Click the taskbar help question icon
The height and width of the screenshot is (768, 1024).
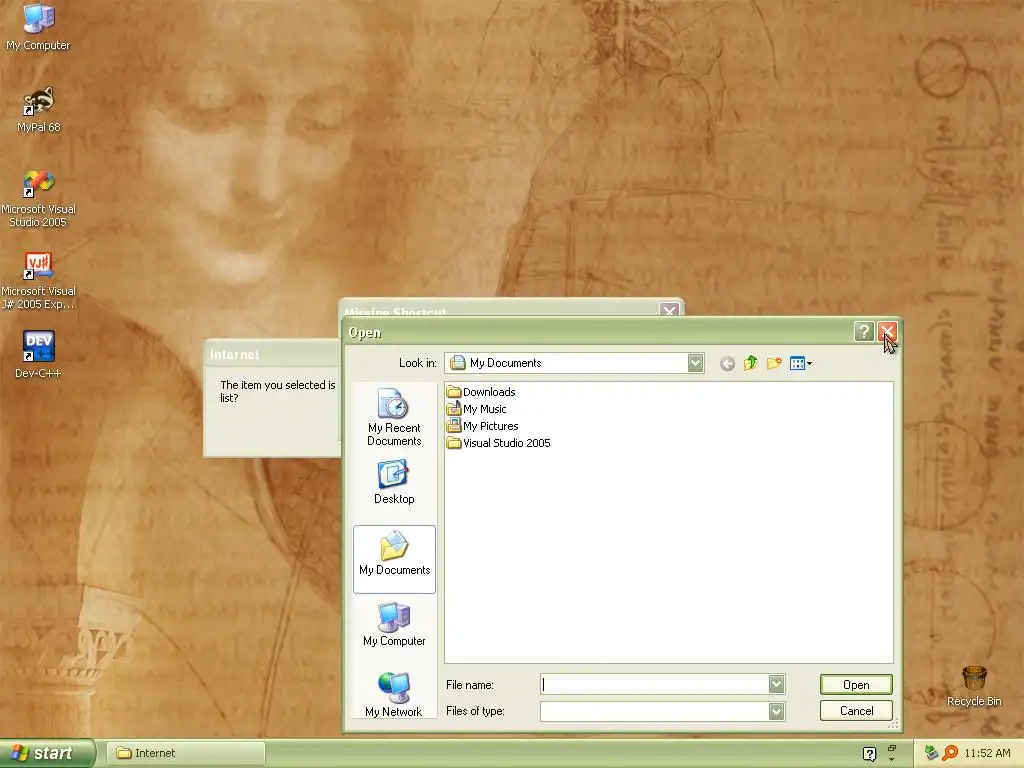869,754
